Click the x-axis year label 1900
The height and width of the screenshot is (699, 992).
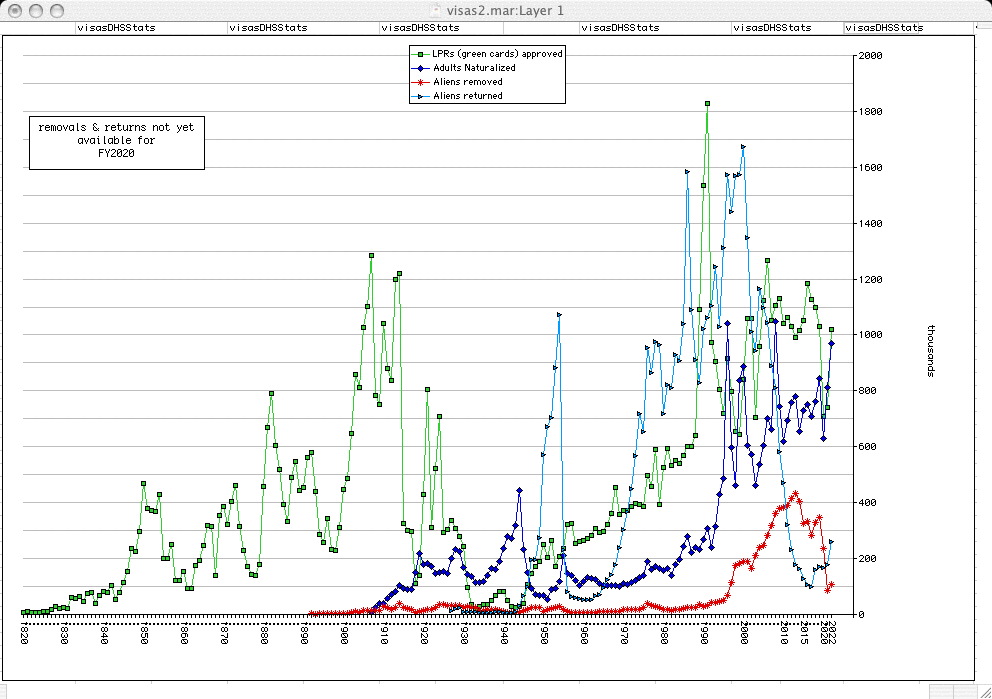point(344,633)
